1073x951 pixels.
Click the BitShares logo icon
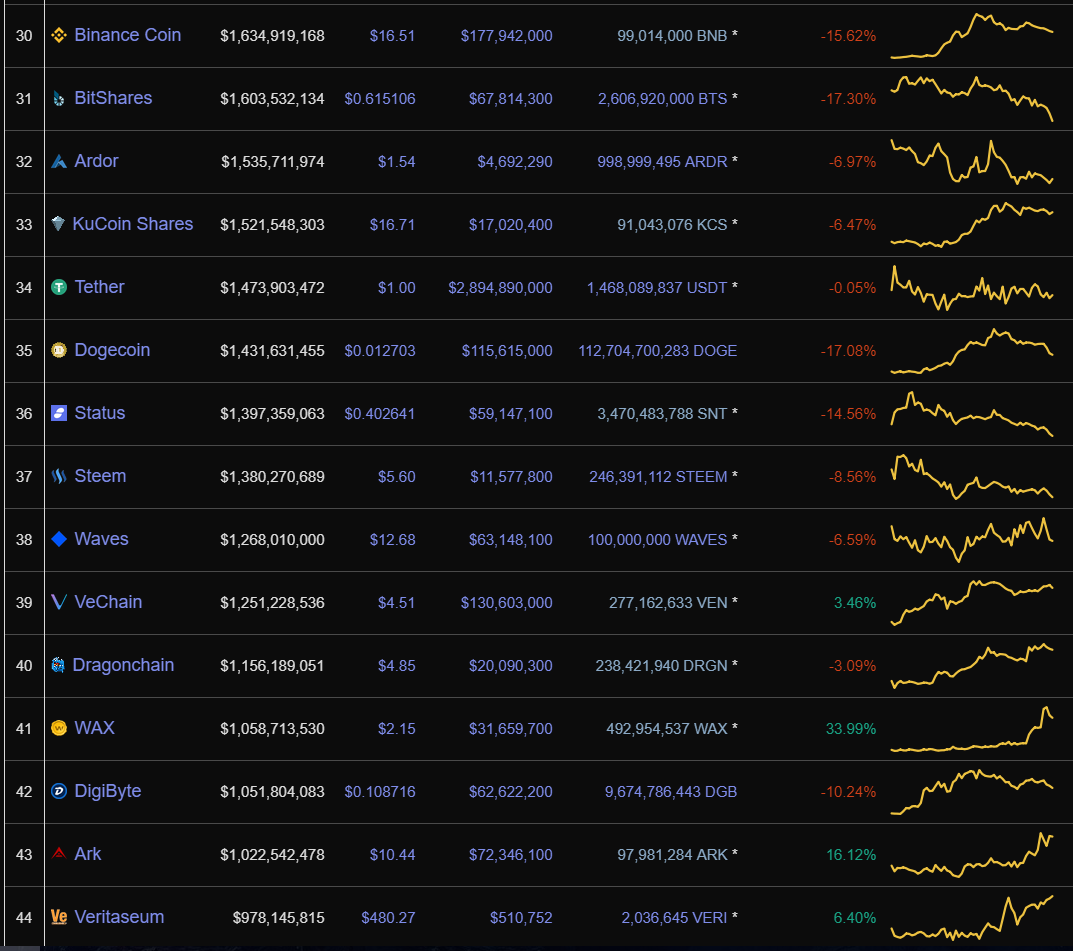coord(59,99)
